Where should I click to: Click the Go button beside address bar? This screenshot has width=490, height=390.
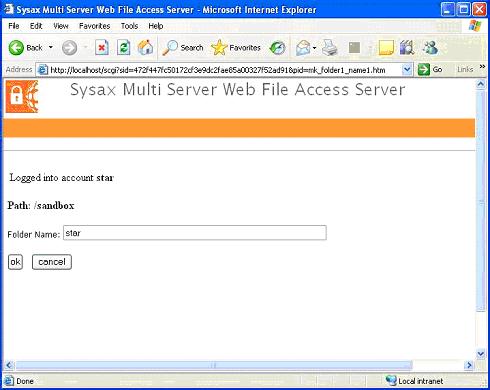point(430,69)
